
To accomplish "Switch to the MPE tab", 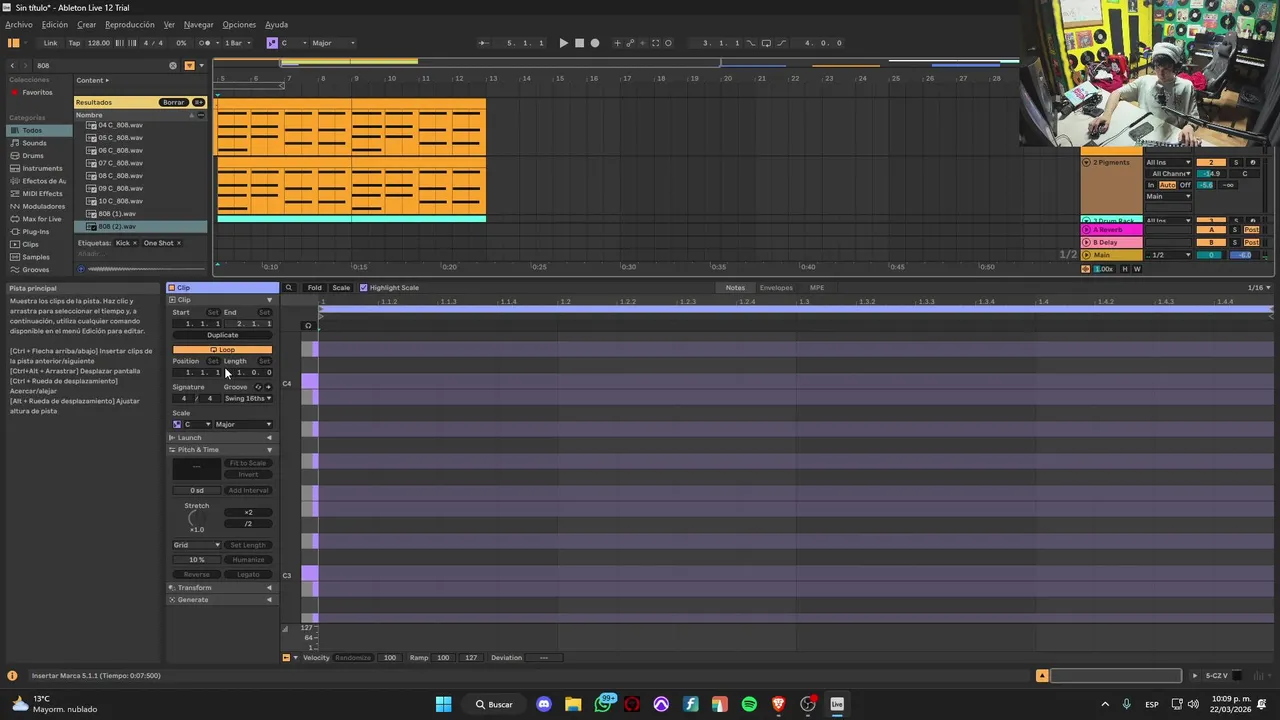I will [817, 288].
